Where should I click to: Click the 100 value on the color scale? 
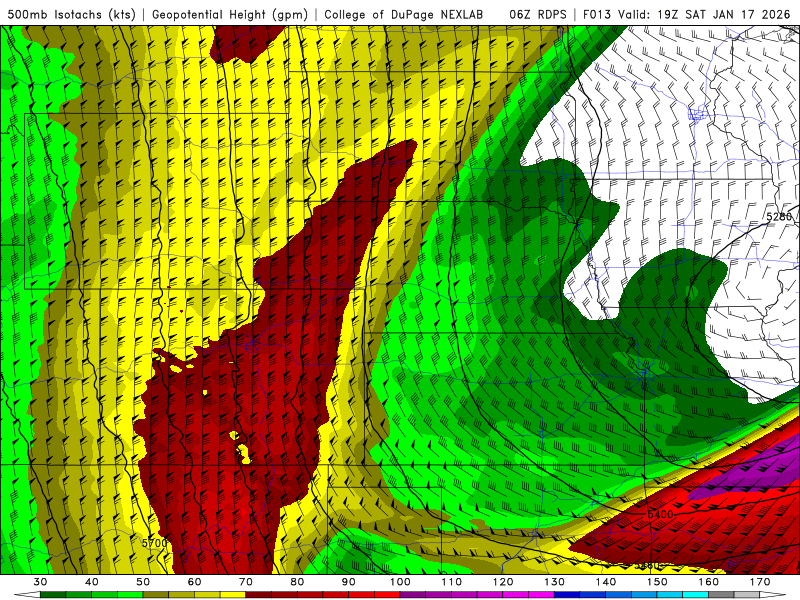point(400,582)
